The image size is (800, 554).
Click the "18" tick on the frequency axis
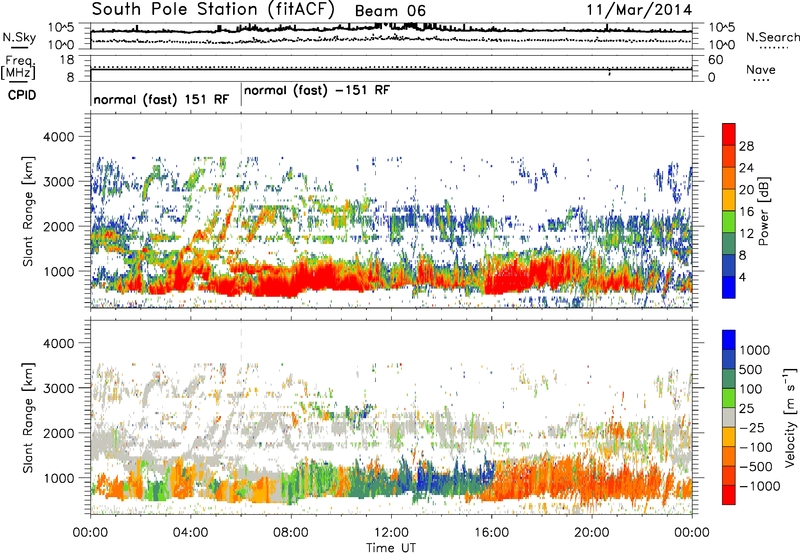(67, 60)
